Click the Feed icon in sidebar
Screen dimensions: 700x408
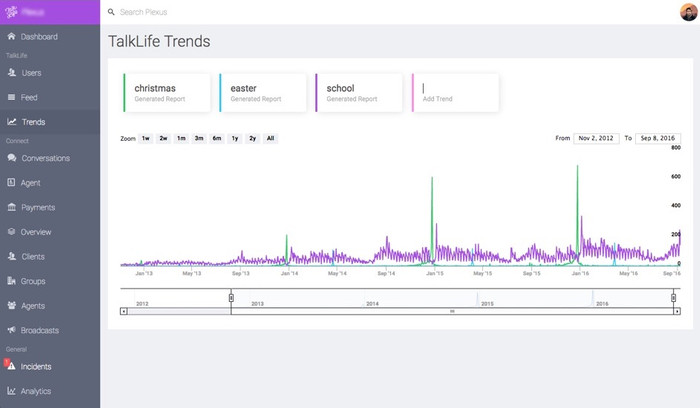[11, 98]
